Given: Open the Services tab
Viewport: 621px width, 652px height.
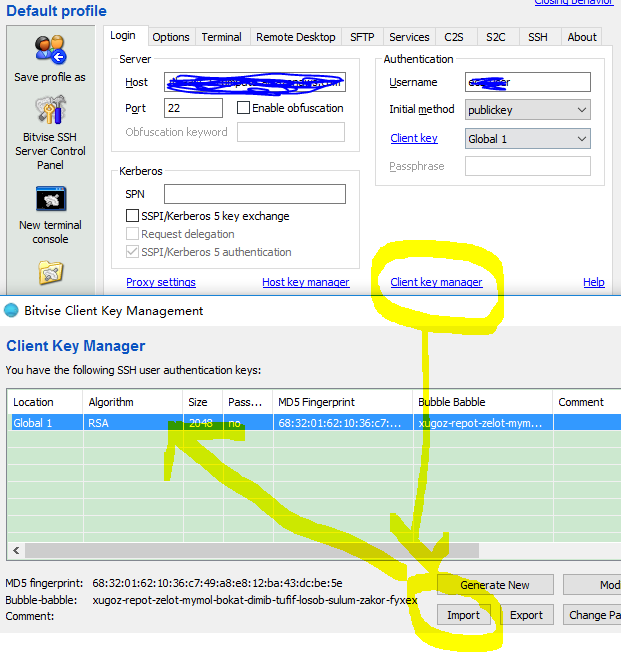Looking at the screenshot, I should click(x=409, y=37).
